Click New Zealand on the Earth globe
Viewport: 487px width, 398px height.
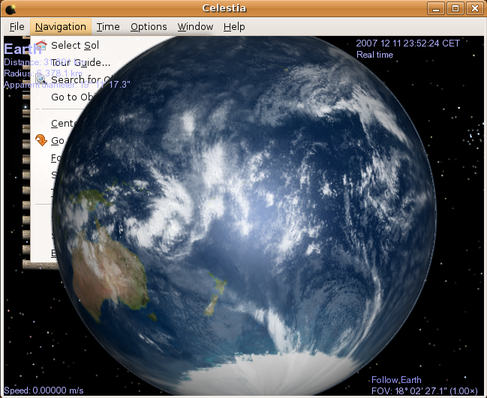[x=215, y=294]
